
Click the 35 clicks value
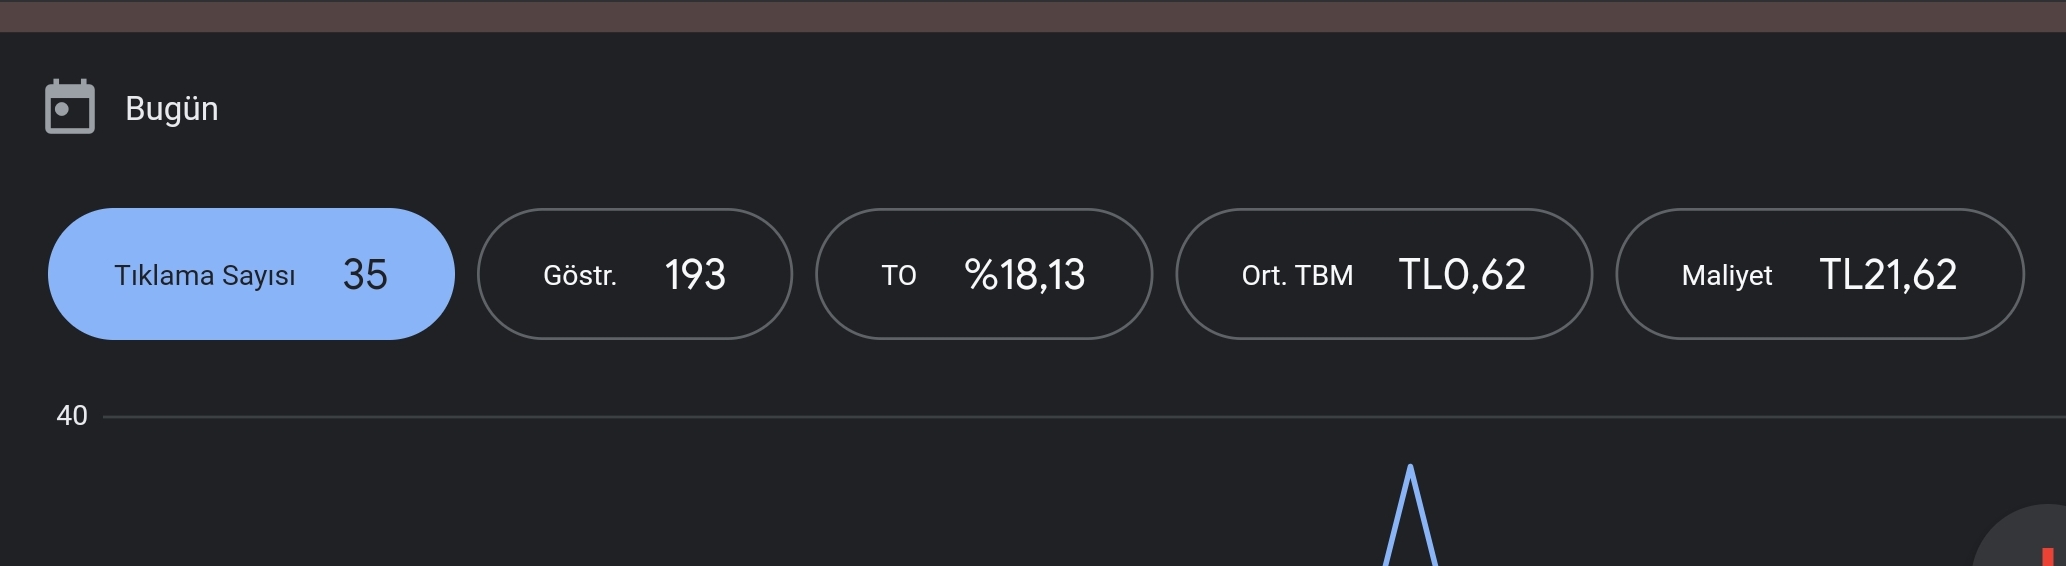(x=365, y=274)
